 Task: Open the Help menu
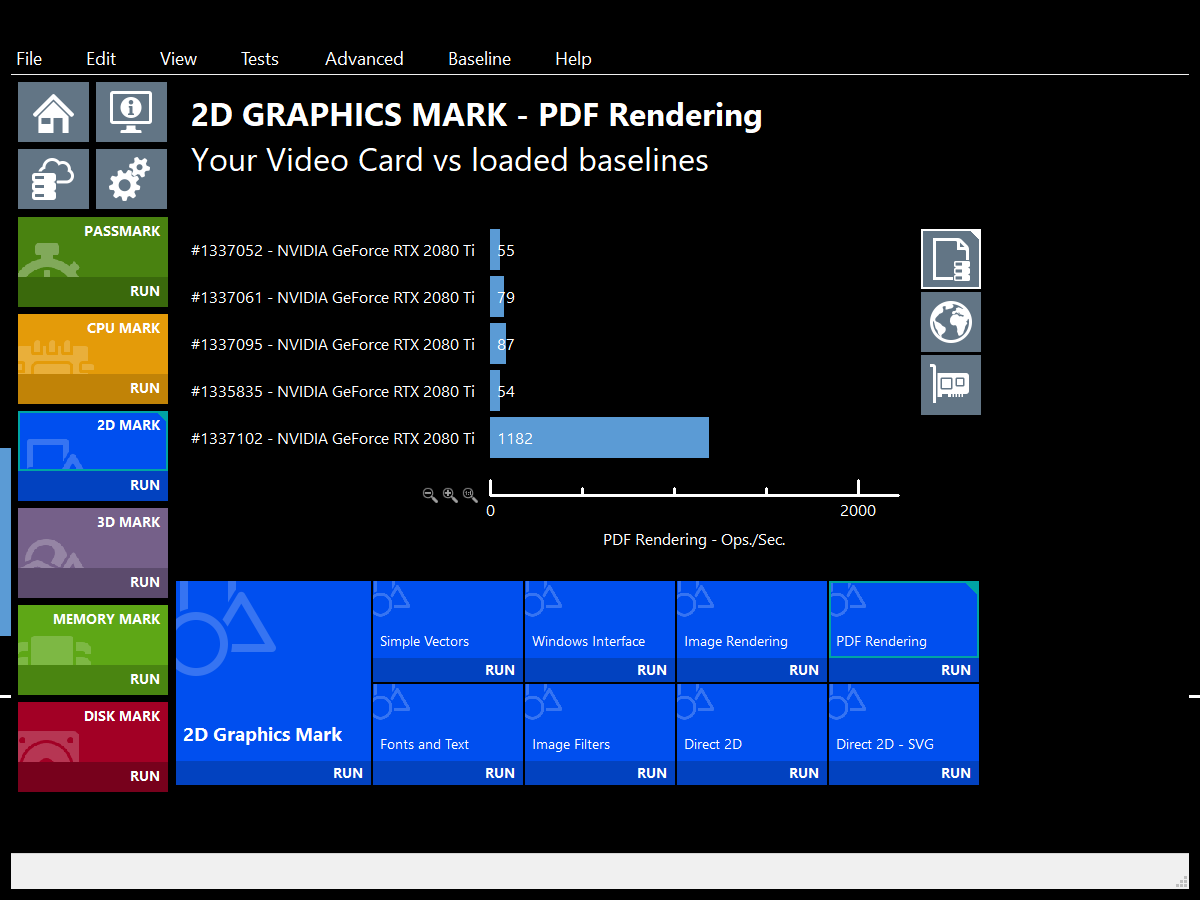(573, 59)
